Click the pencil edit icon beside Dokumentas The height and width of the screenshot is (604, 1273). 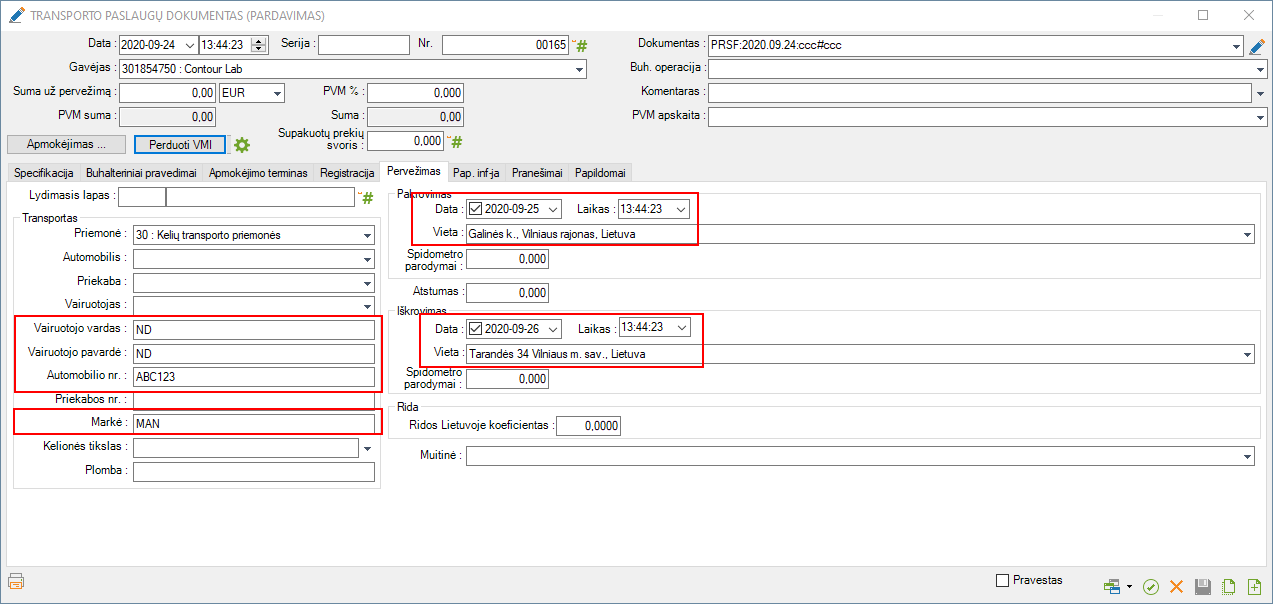(1258, 46)
